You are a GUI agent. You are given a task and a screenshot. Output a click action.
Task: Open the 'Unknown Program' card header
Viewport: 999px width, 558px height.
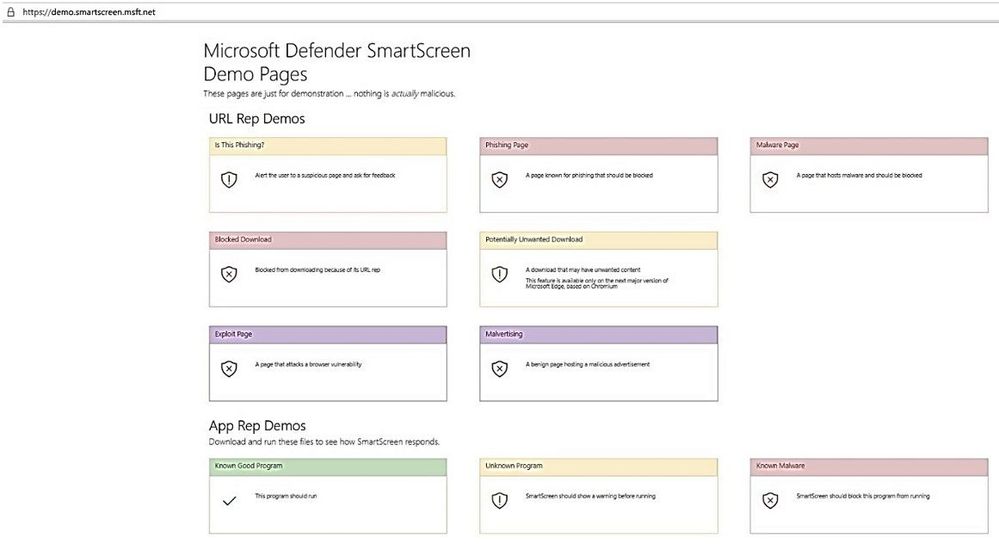pos(599,466)
